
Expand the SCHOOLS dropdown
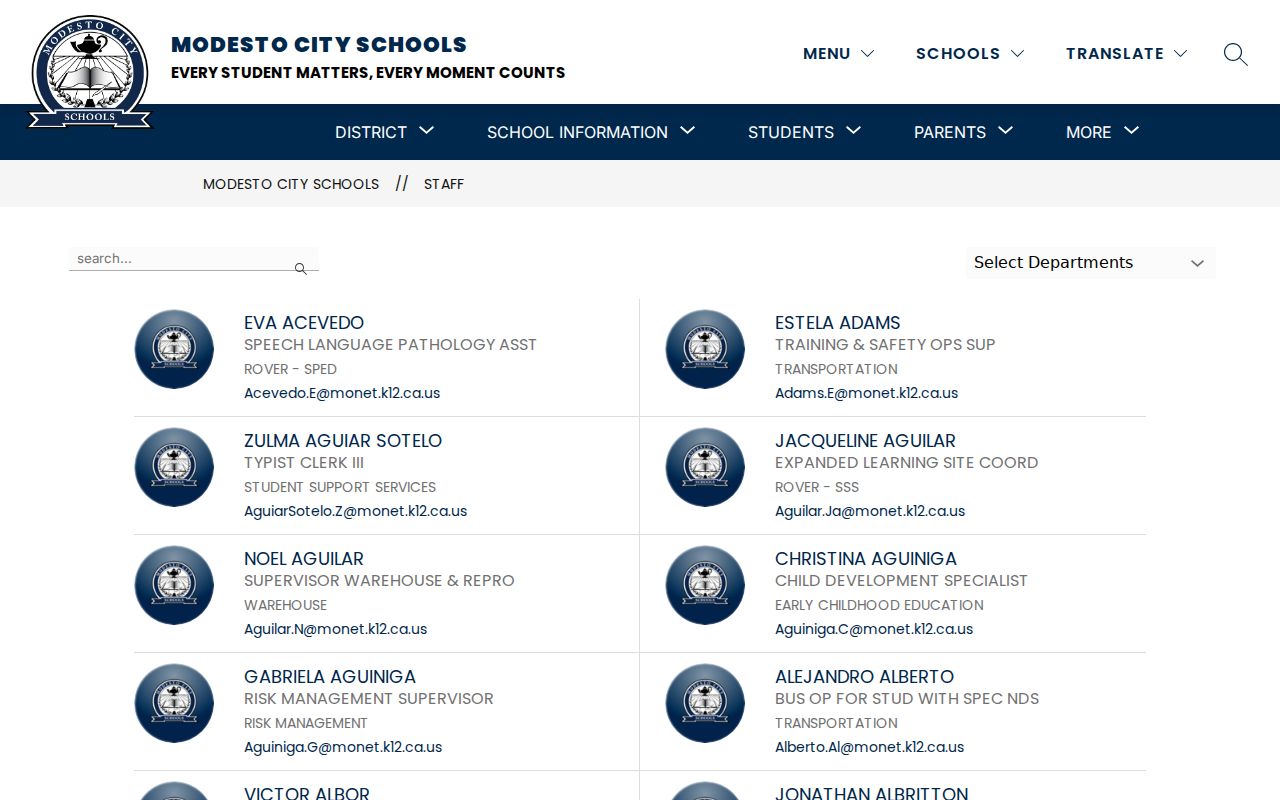[x=970, y=53]
